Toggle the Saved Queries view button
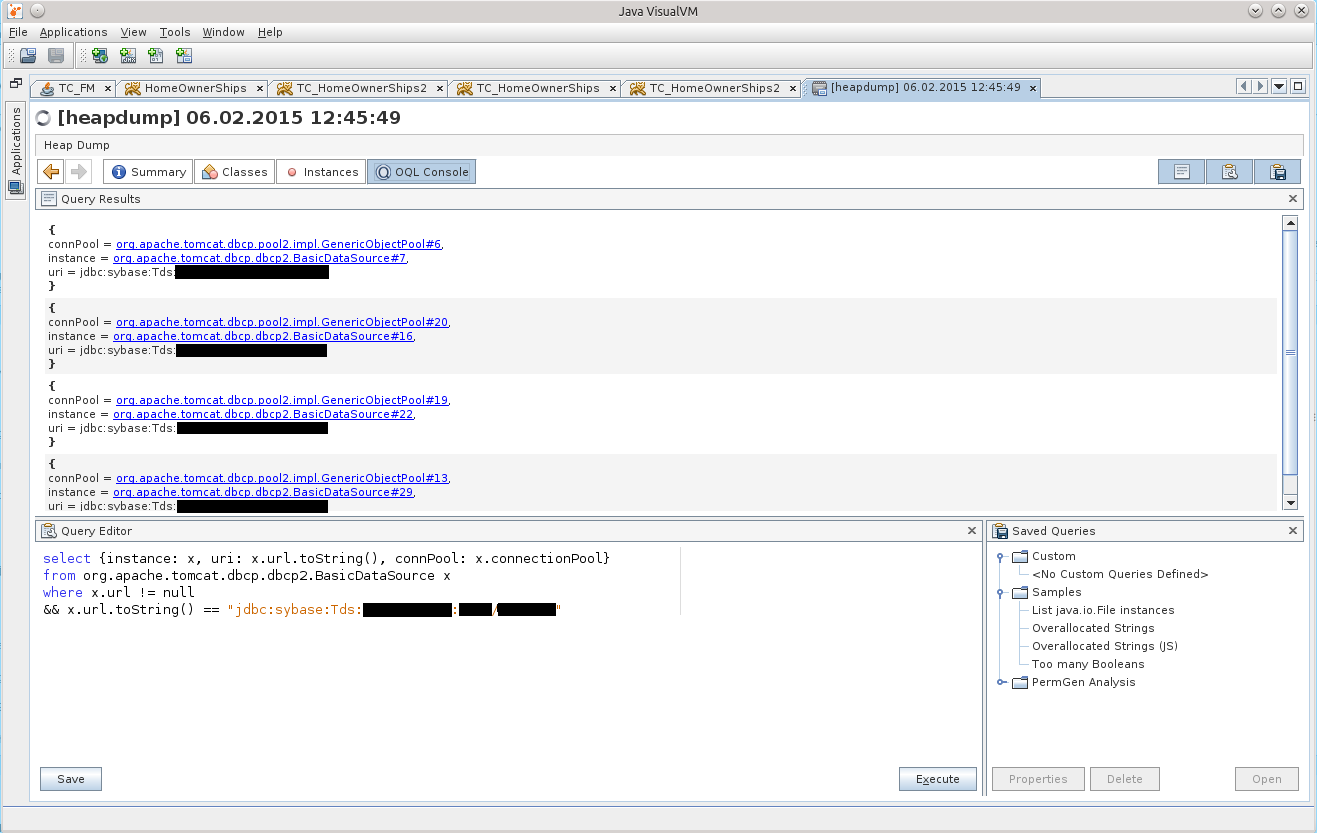This screenshot has width=1317, height=833. pyautogui.click(x=1277, y=172)
